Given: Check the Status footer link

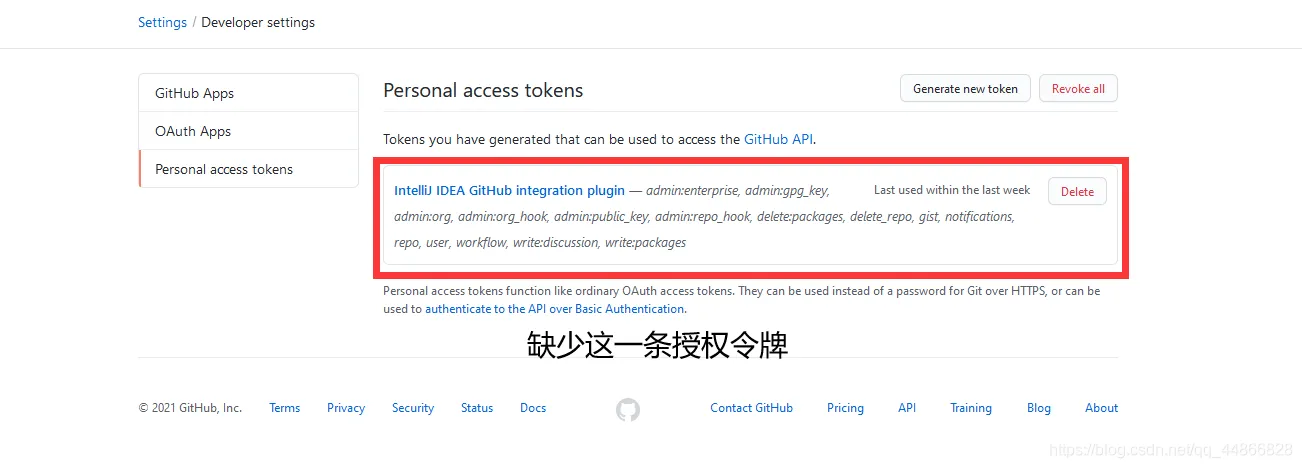Looking at the screenshot, I should 477,408.
